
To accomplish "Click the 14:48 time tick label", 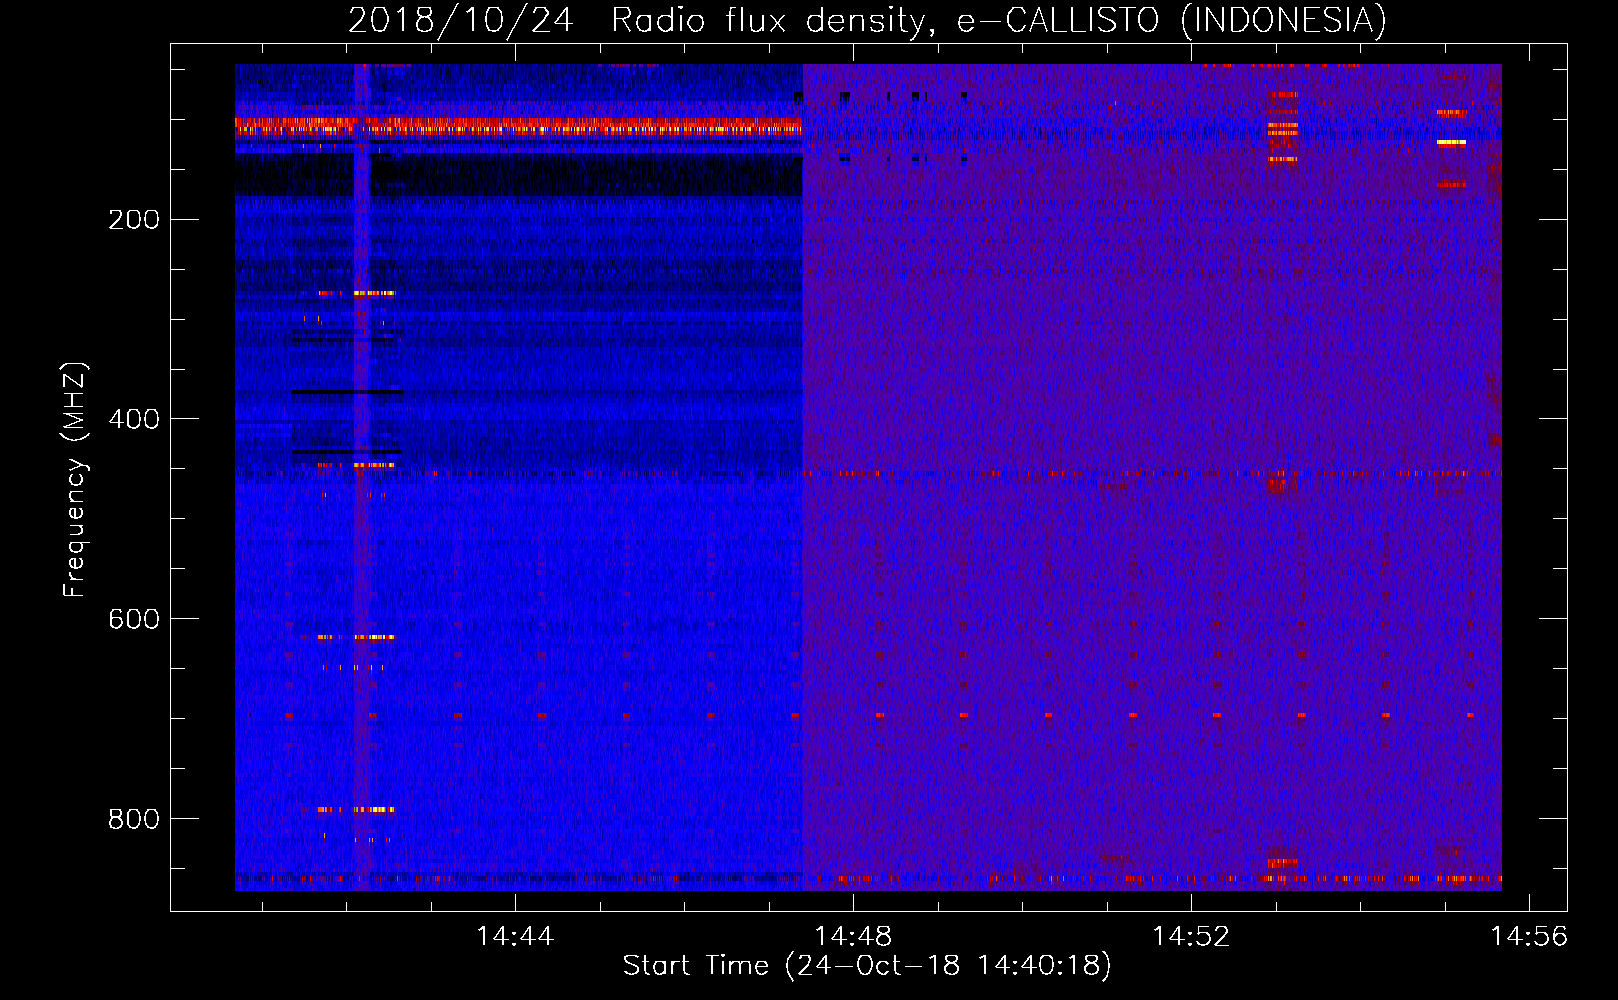I will (x=853, y=936).
